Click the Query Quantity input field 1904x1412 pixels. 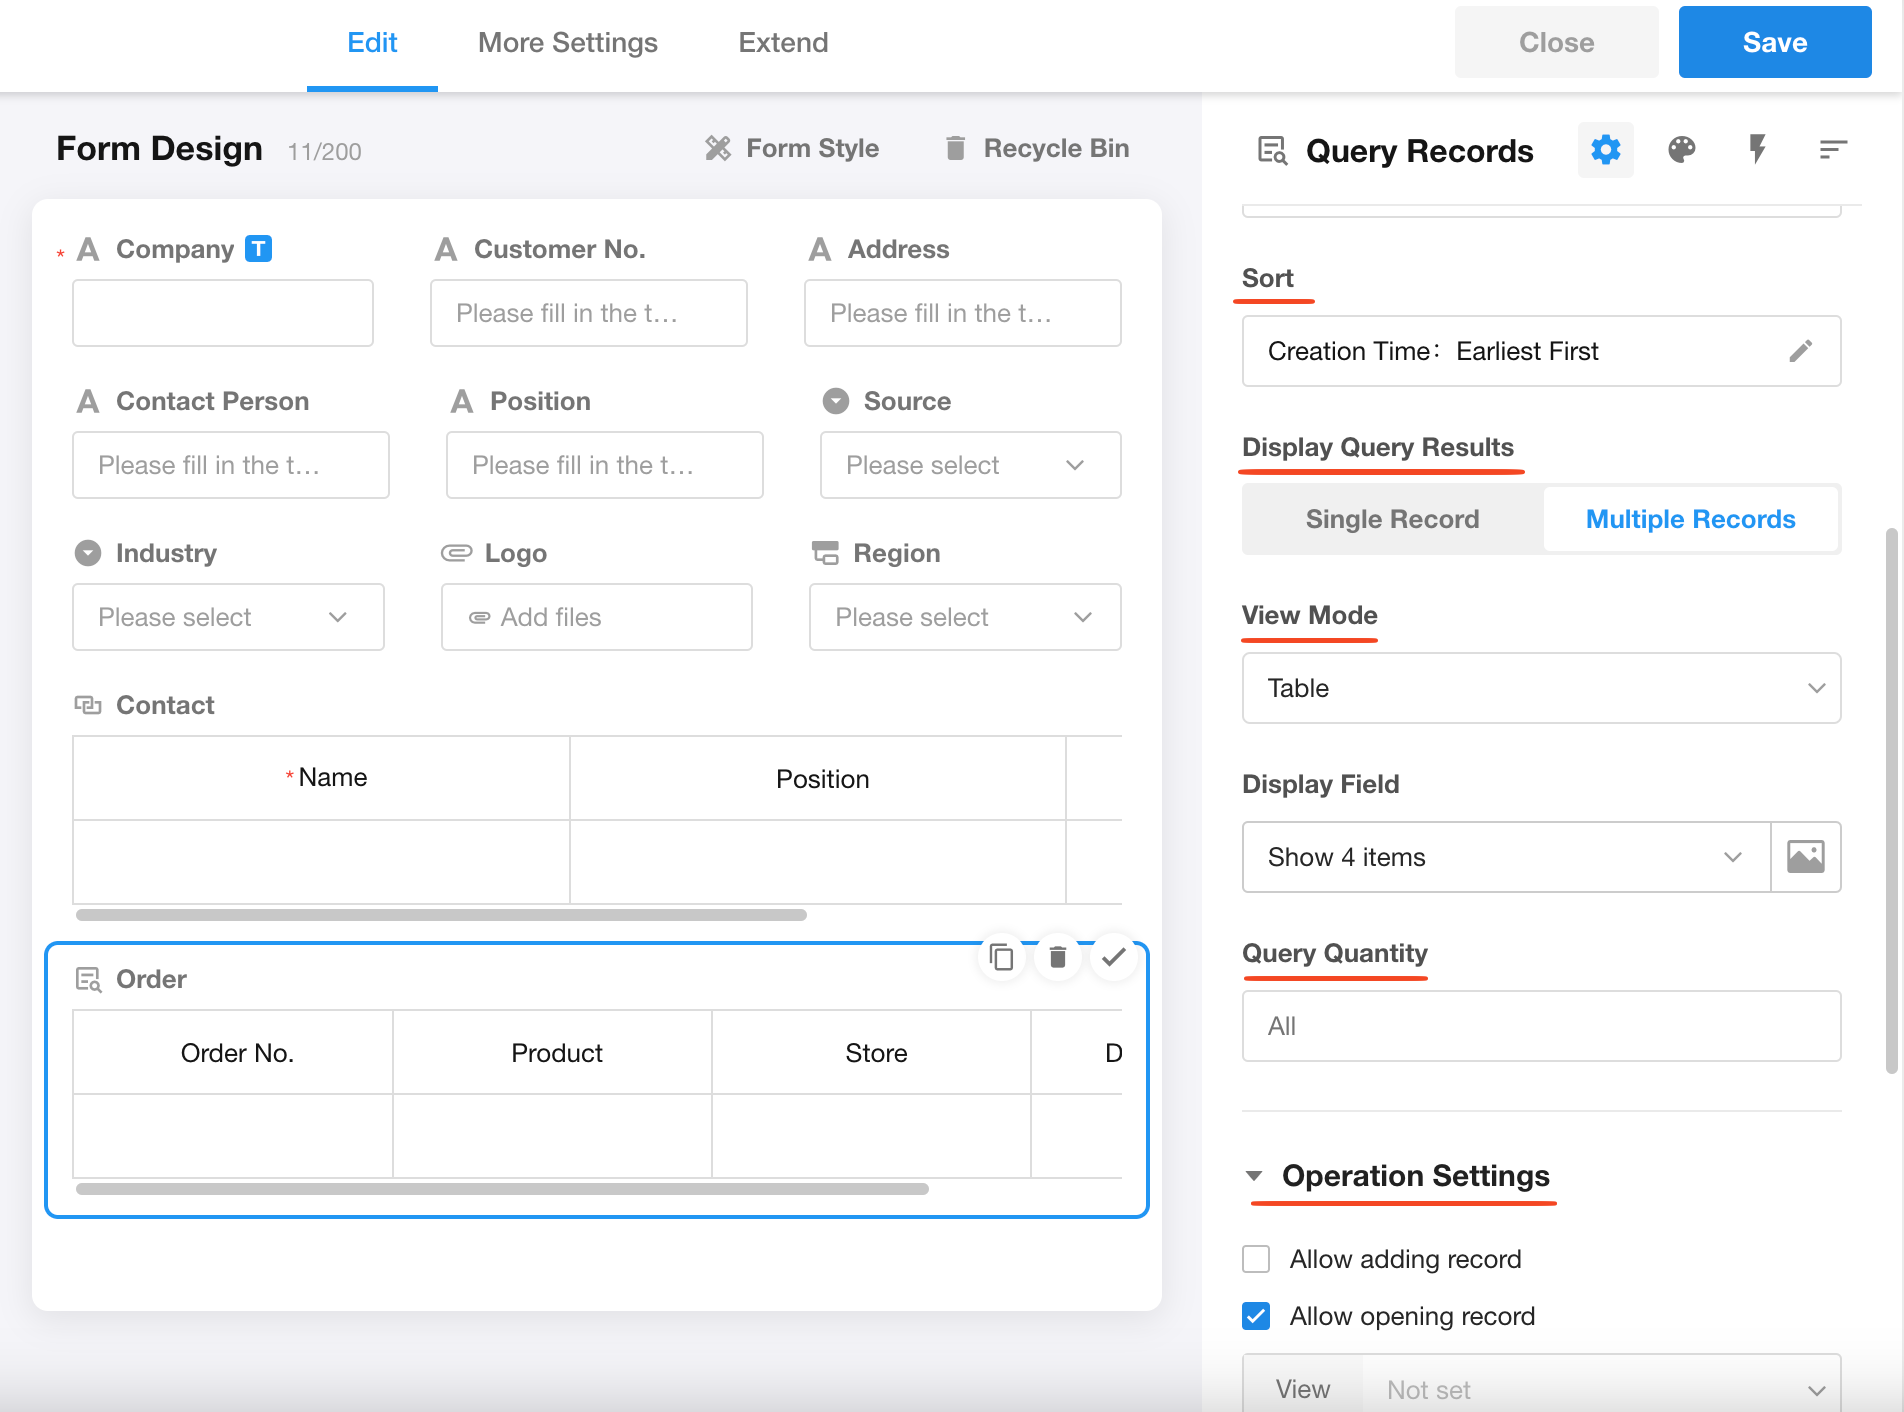[1540, 1026]
